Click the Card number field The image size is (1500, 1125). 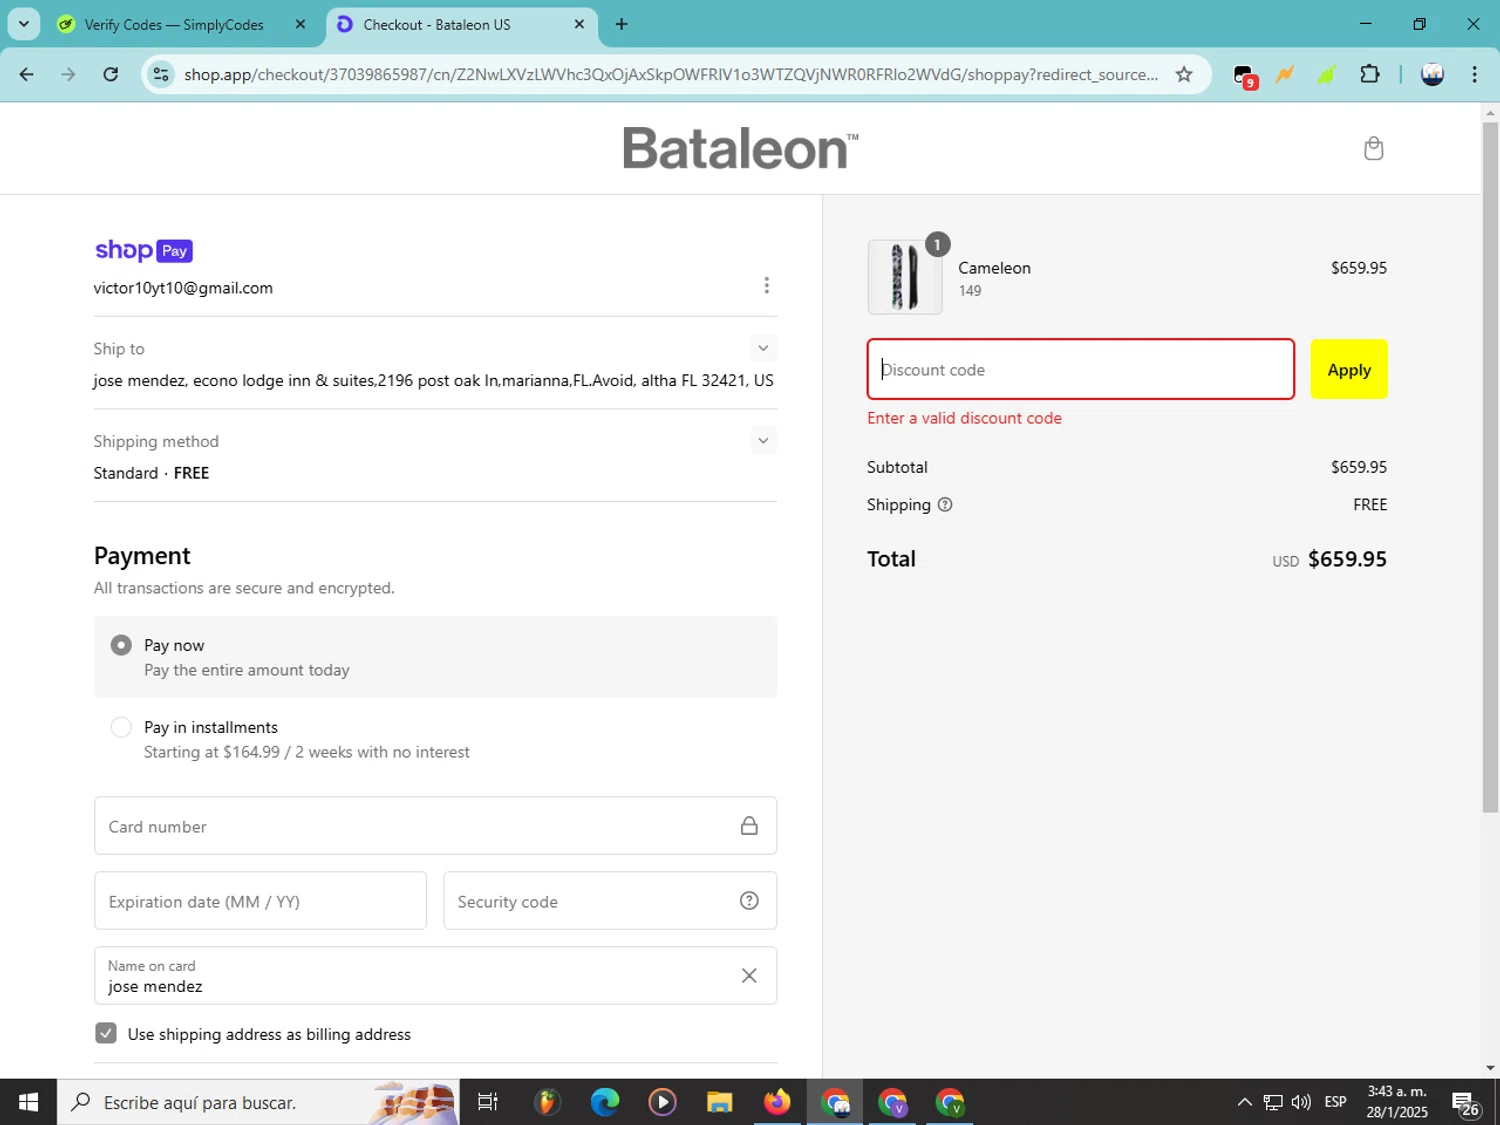(435, 826)
